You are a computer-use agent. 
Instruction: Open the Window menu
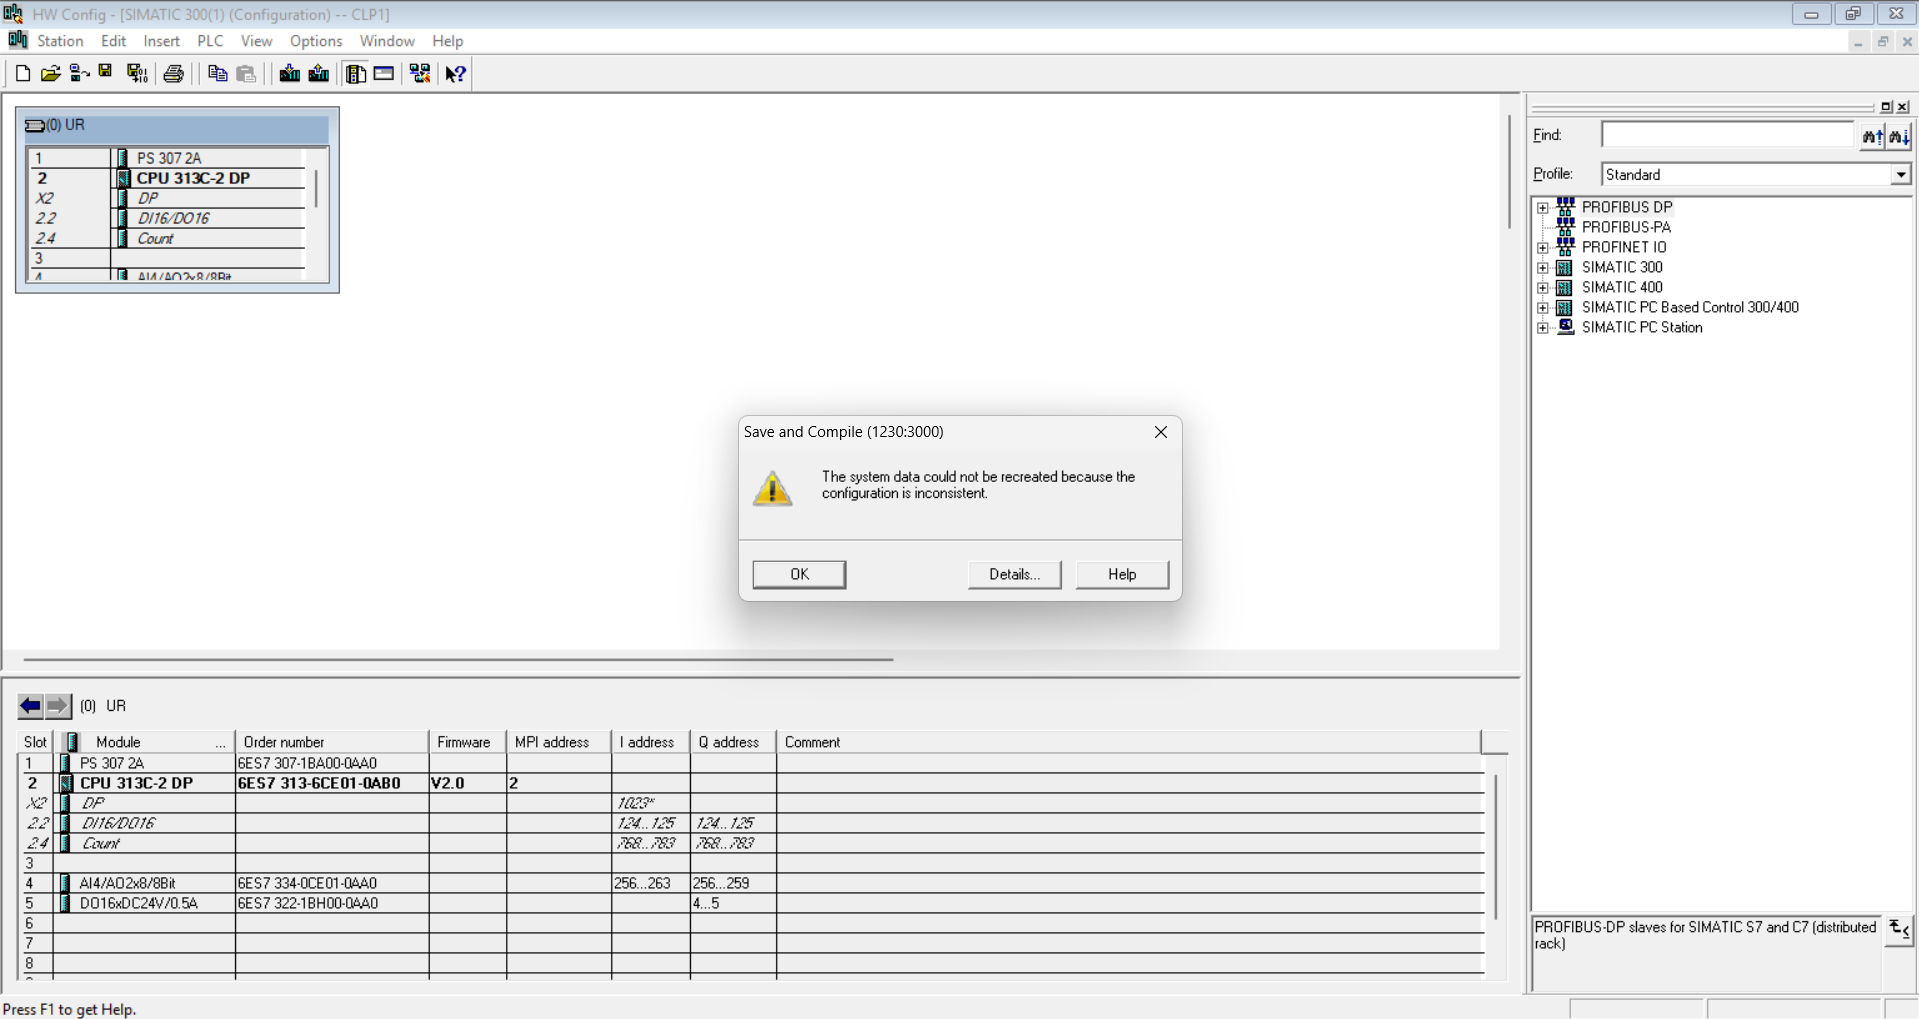point(387,41)
